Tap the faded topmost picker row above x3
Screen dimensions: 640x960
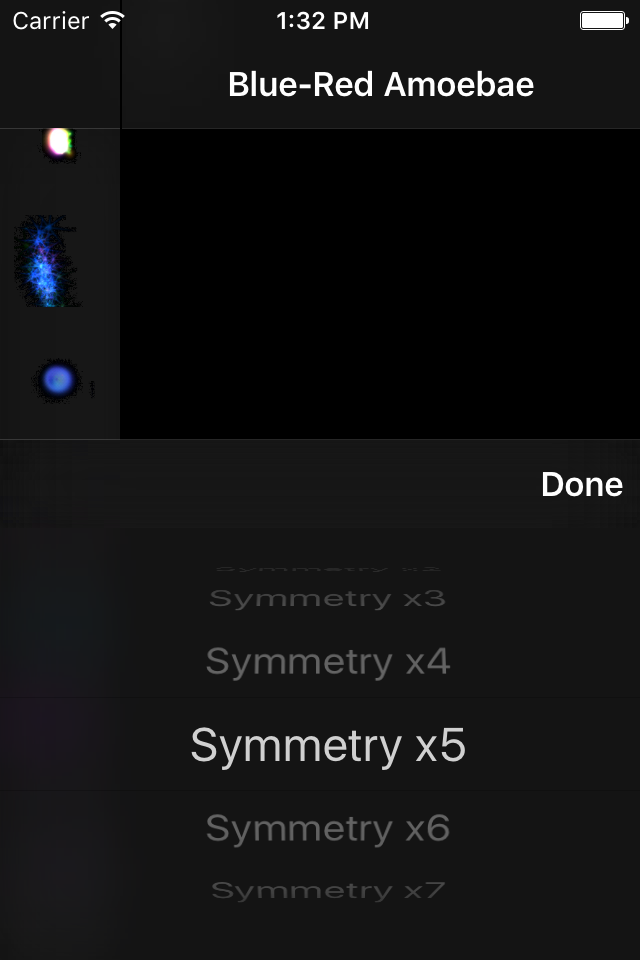pos(328,569)
